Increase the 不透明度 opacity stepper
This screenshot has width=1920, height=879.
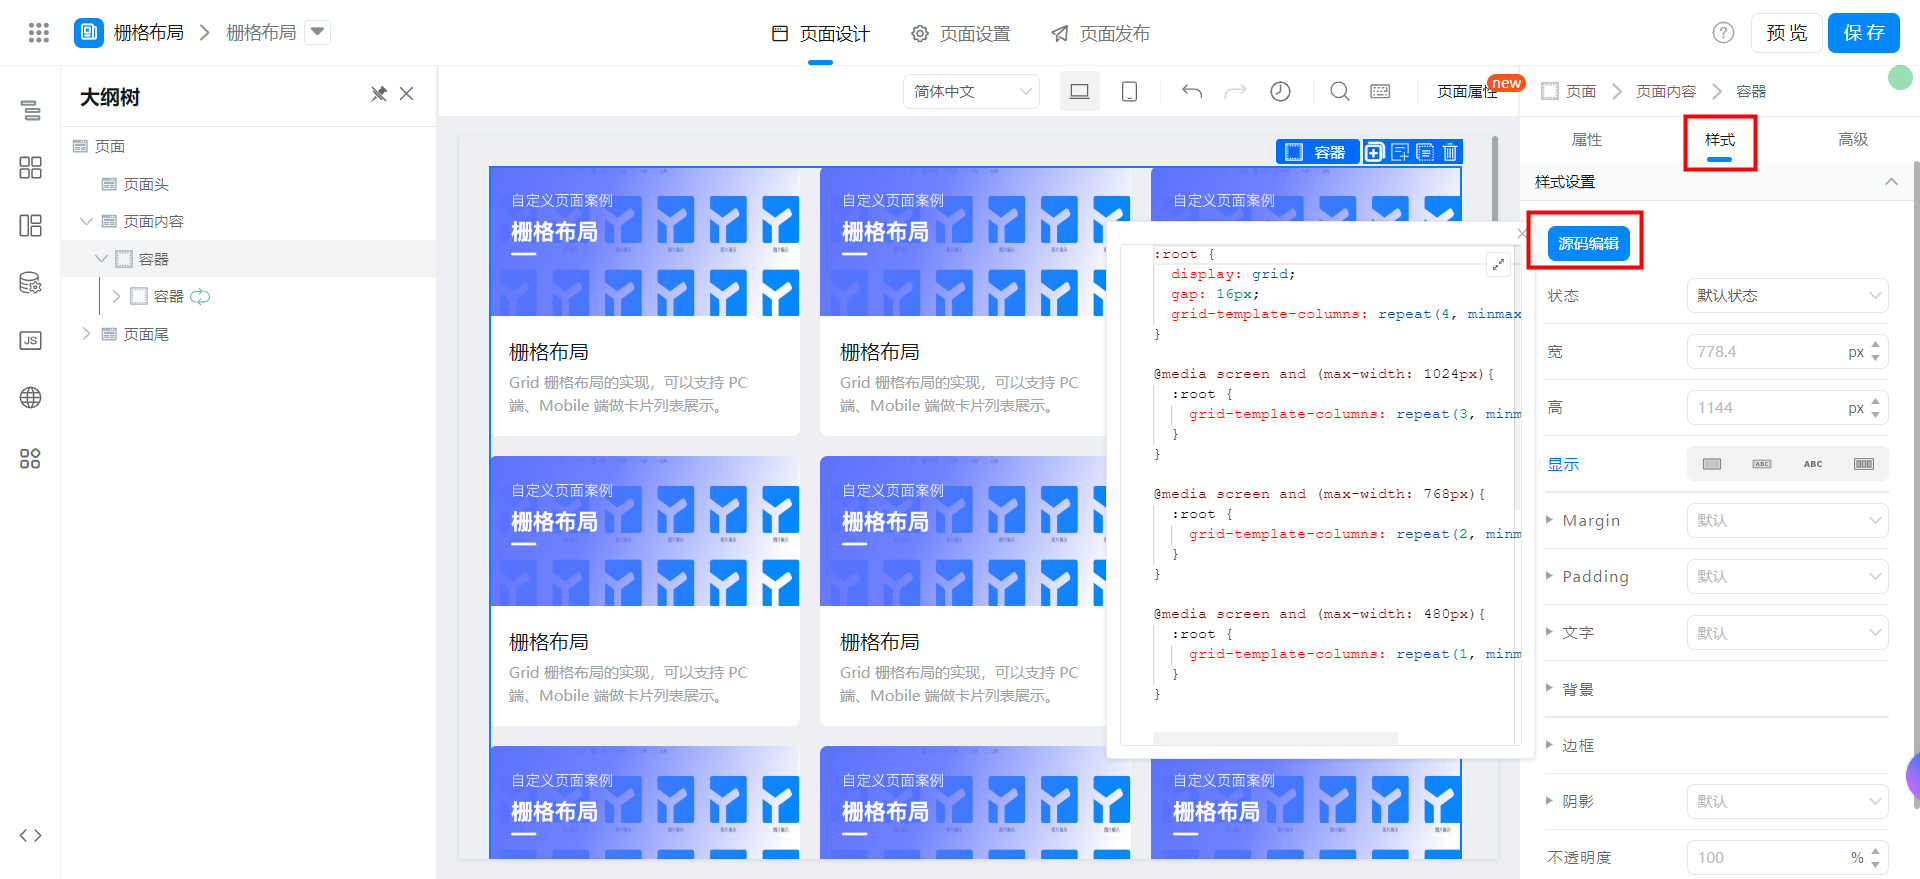1876,851
